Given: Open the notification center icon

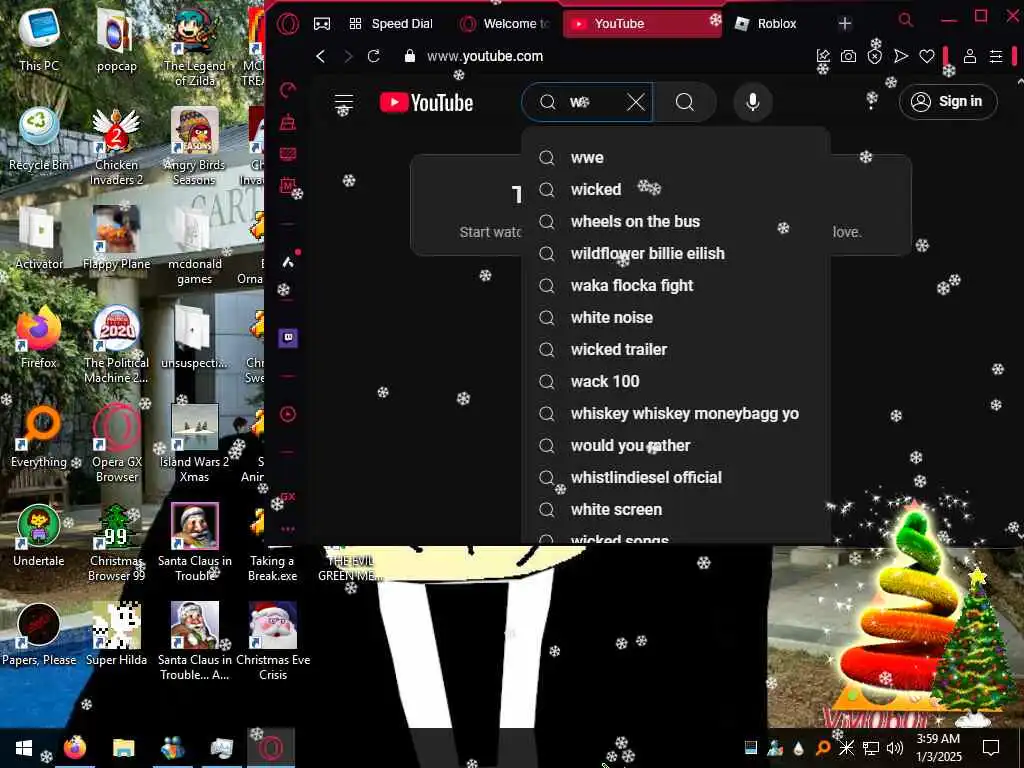Looking at the screenshot, I should 991,748.
